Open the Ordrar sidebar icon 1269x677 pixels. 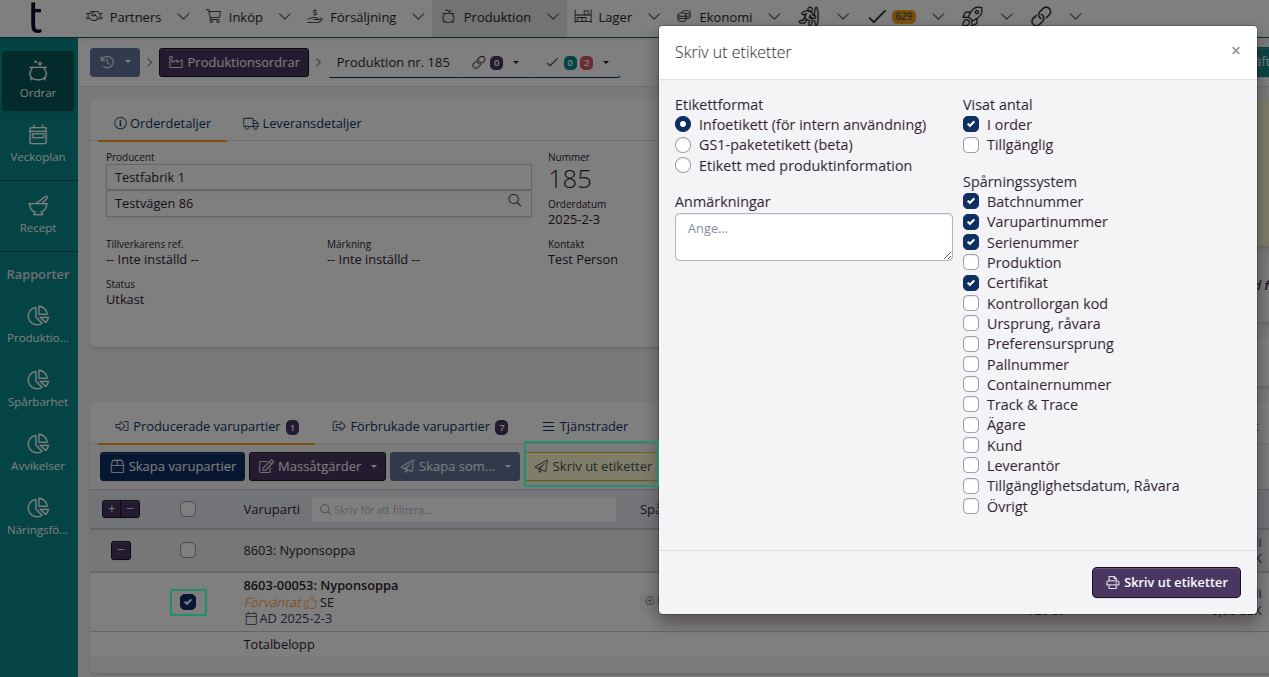pos(38,80)
